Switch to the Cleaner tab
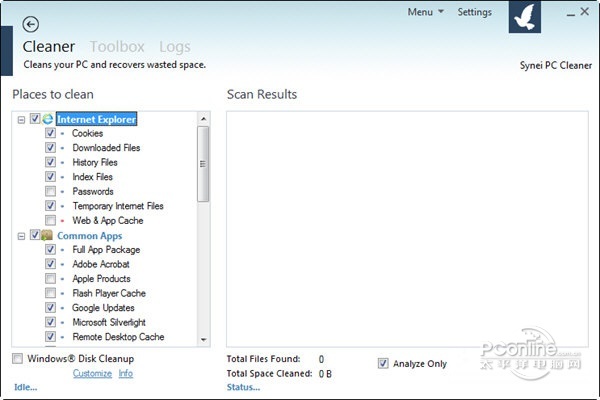Viewport: 600px width, 400px height. 49,47
